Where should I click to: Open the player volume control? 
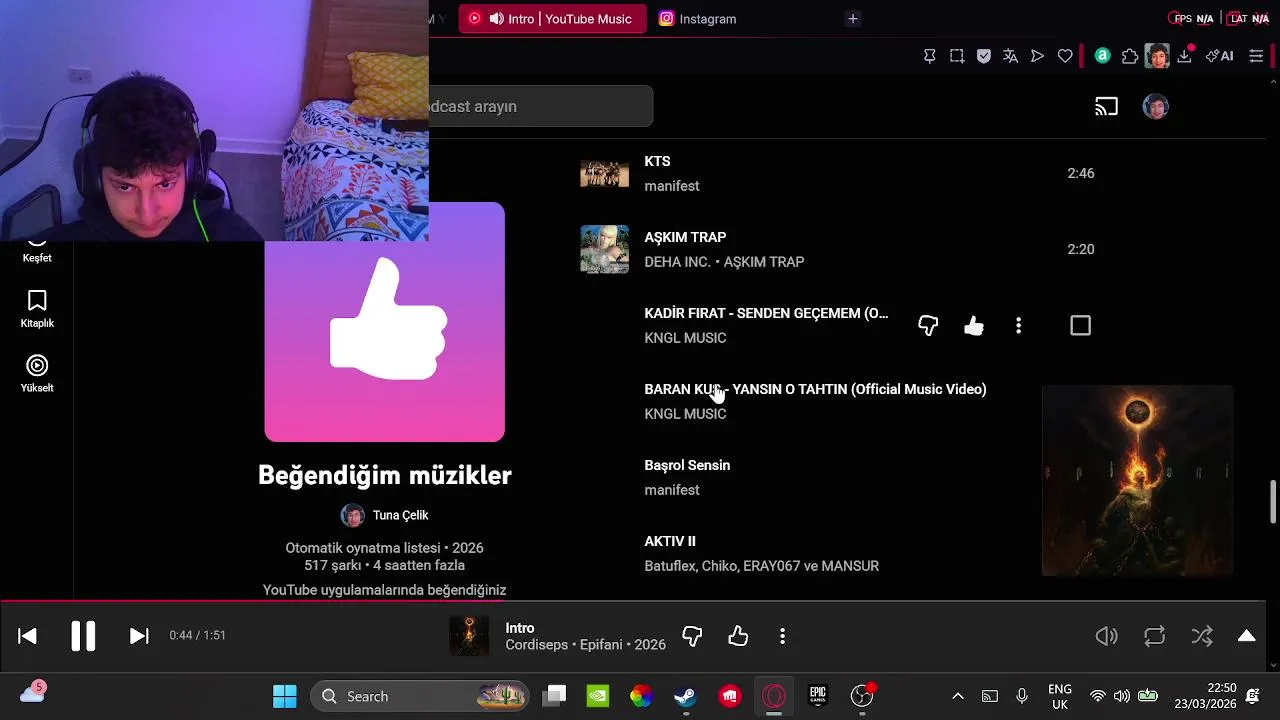tap(1106, 636)
